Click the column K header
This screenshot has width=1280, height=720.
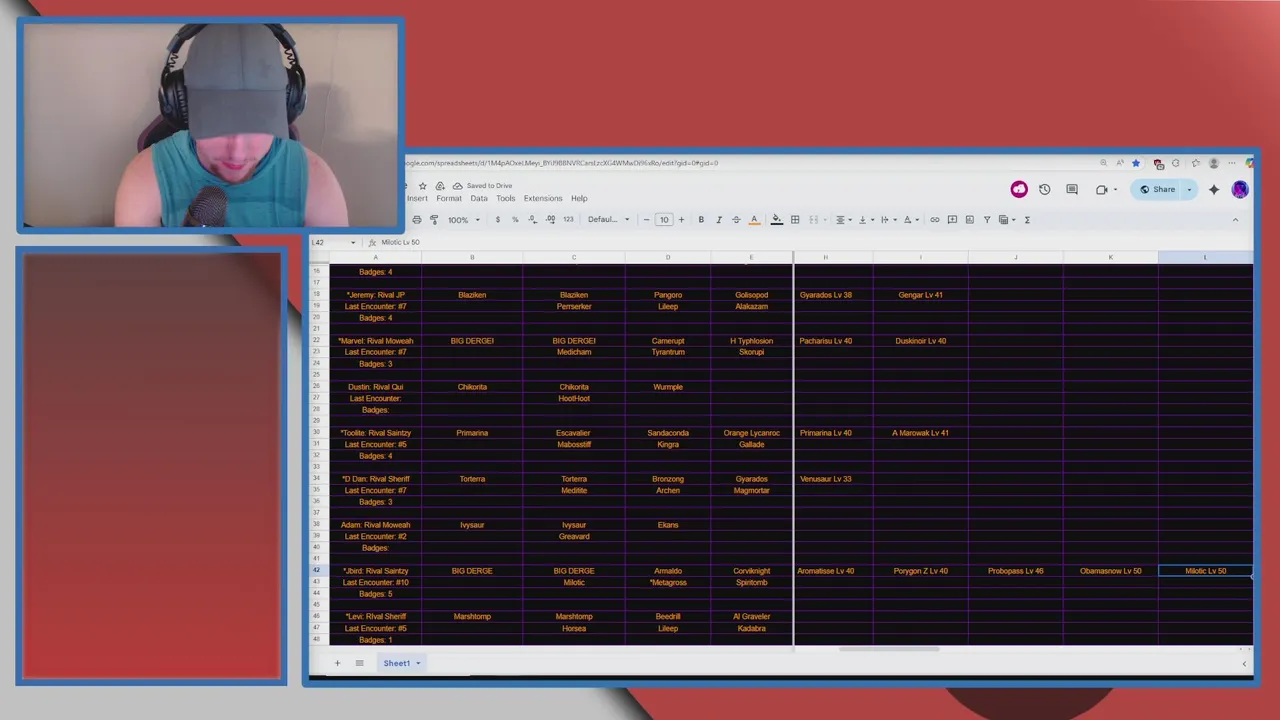1110,258
